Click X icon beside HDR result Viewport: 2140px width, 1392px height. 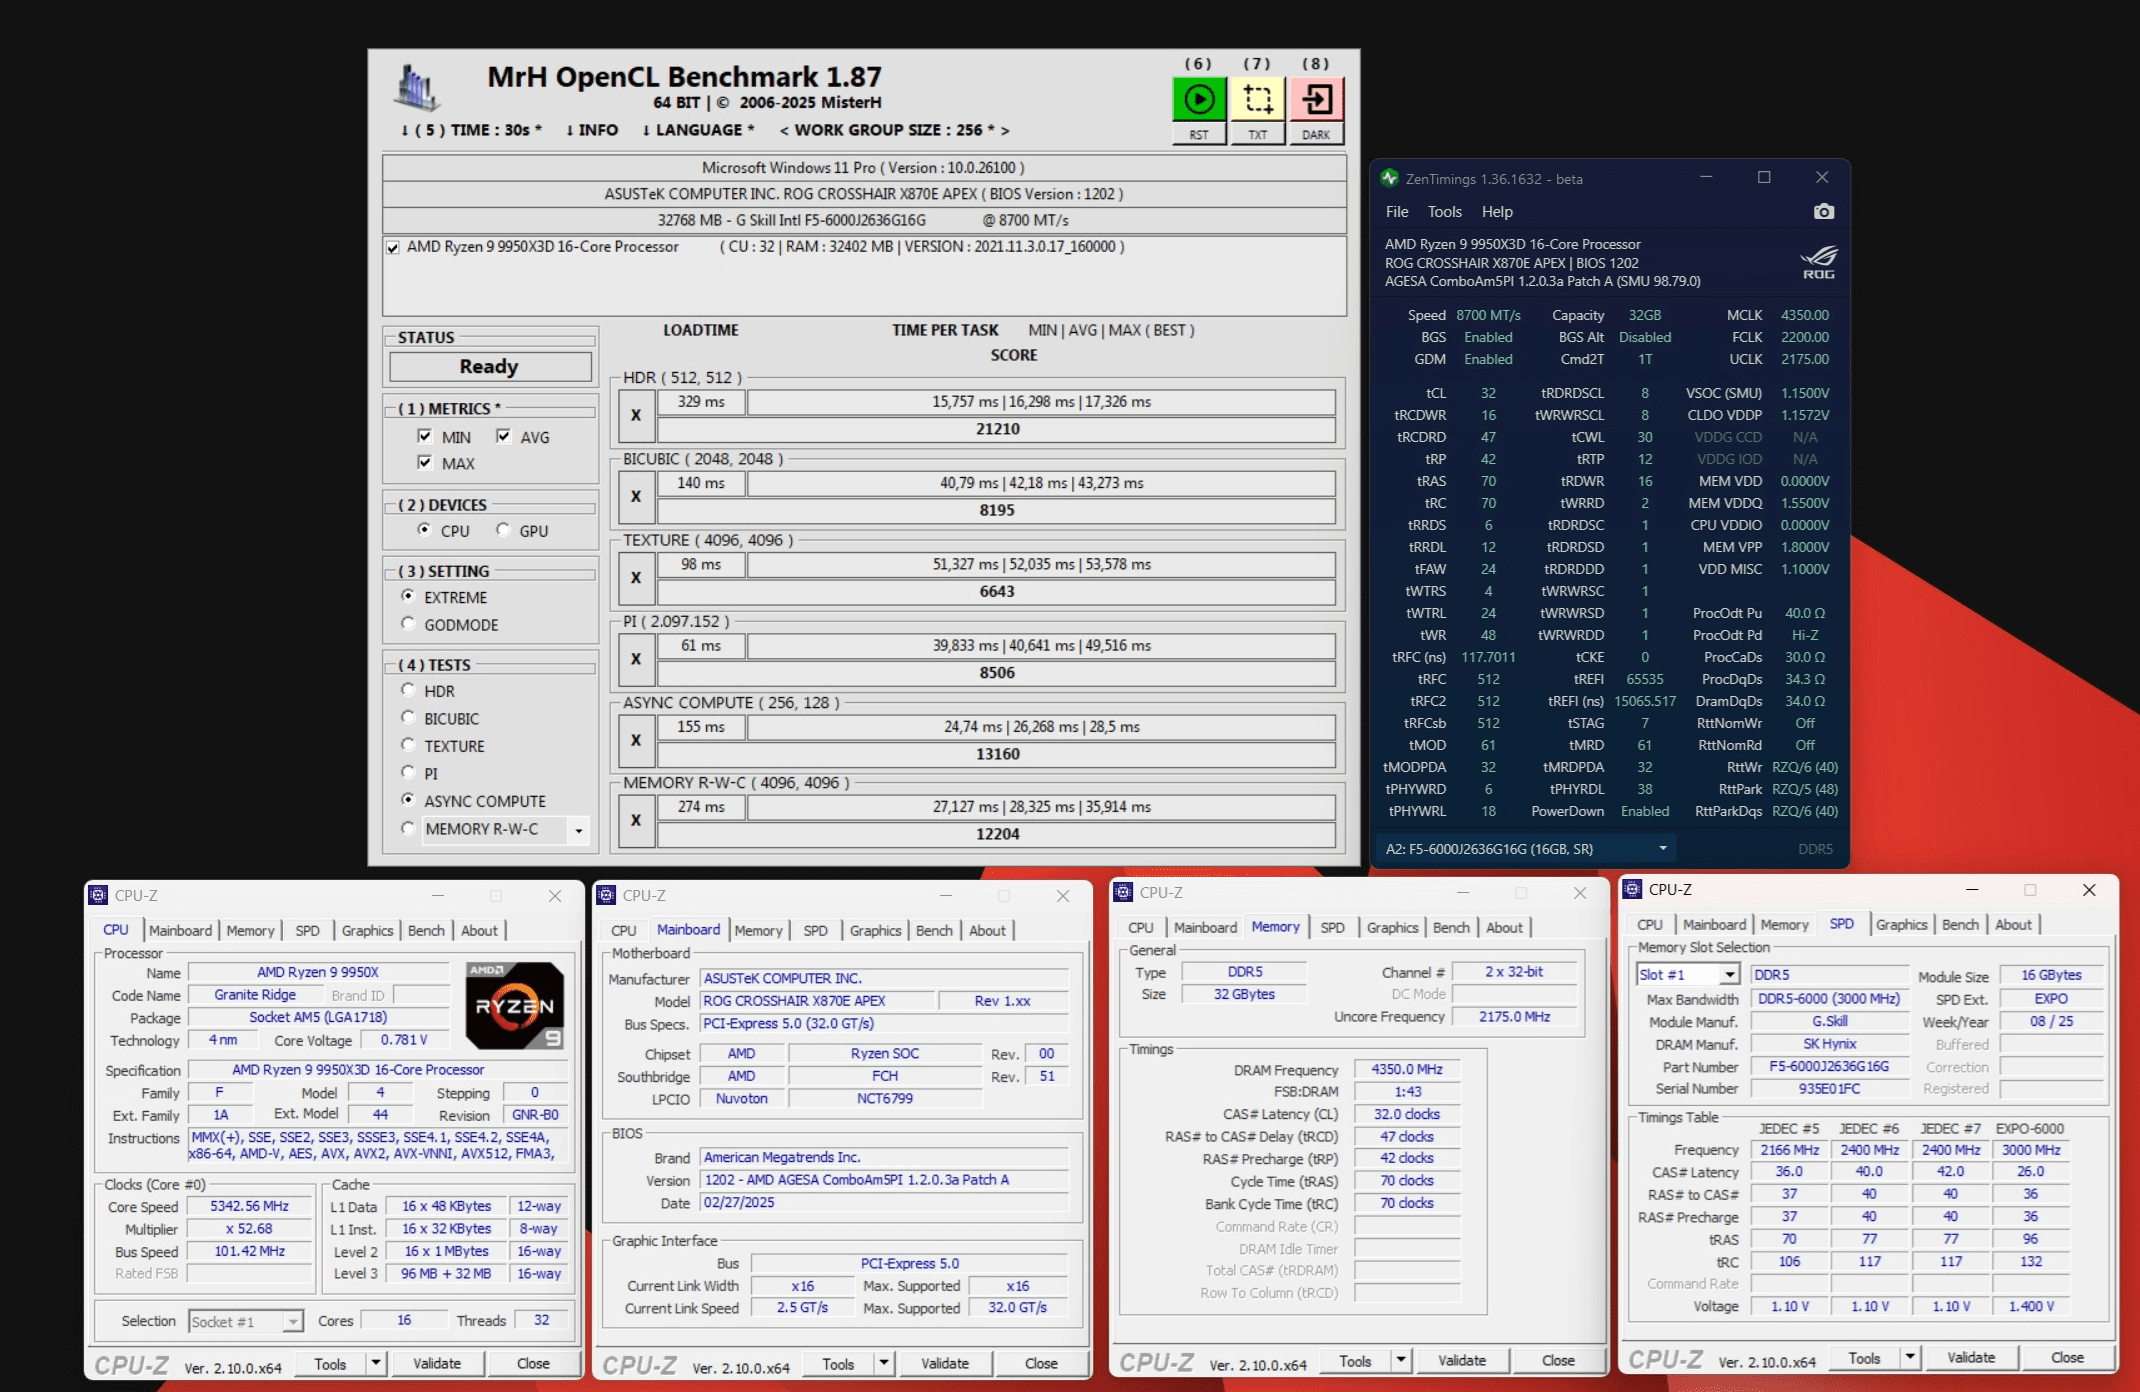point(636,415)
